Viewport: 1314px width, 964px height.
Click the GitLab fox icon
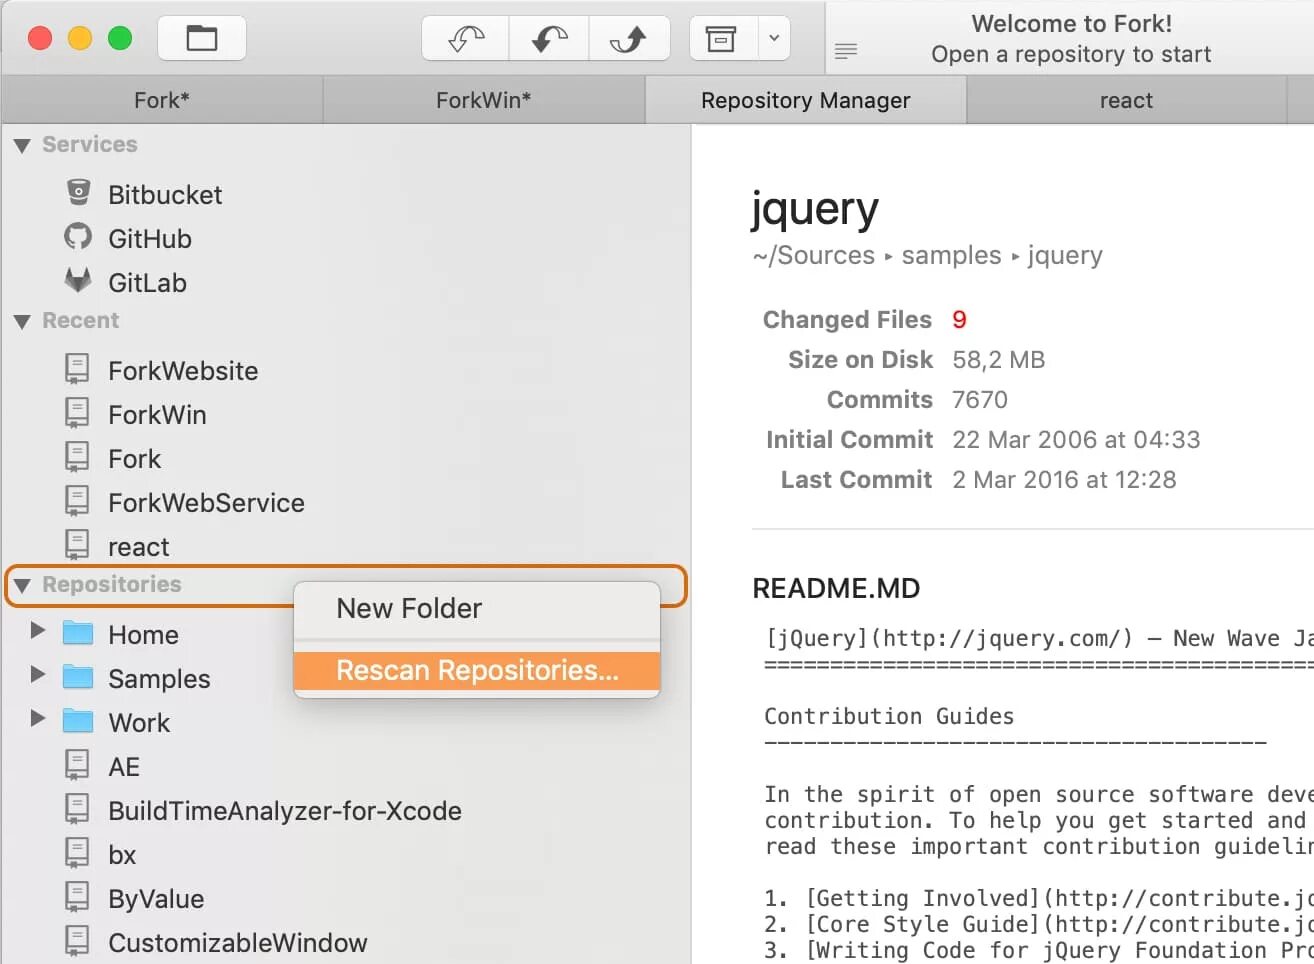coord(78,280)
